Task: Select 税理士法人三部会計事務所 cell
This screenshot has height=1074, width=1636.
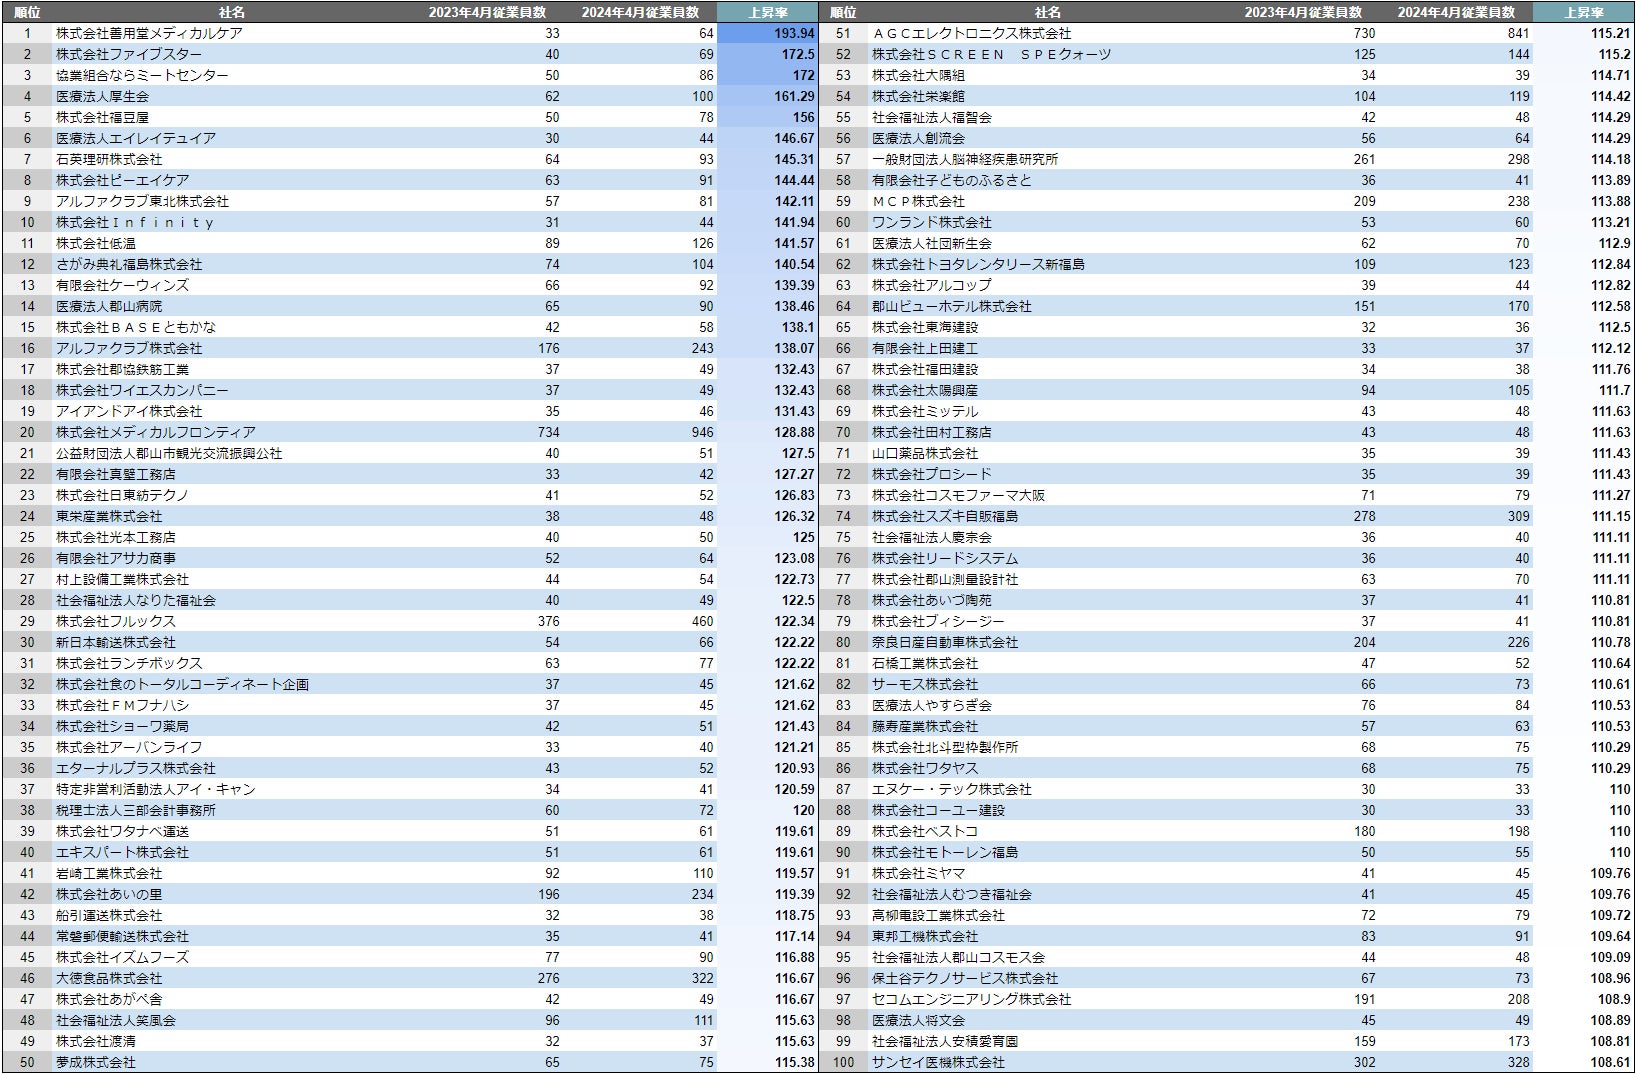Action: [136, 810]
